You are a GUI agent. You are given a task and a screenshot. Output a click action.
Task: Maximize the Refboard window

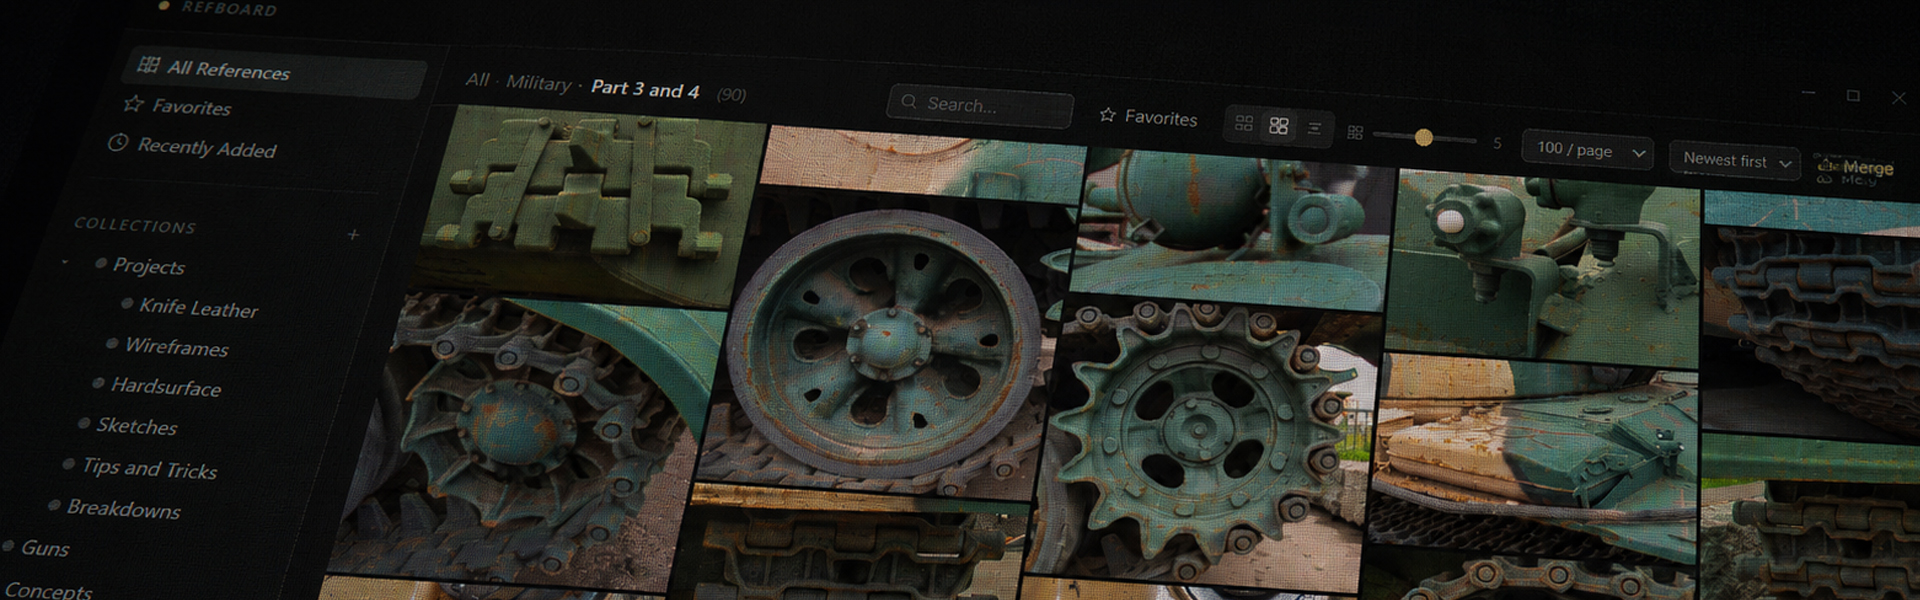point(1853,95)
